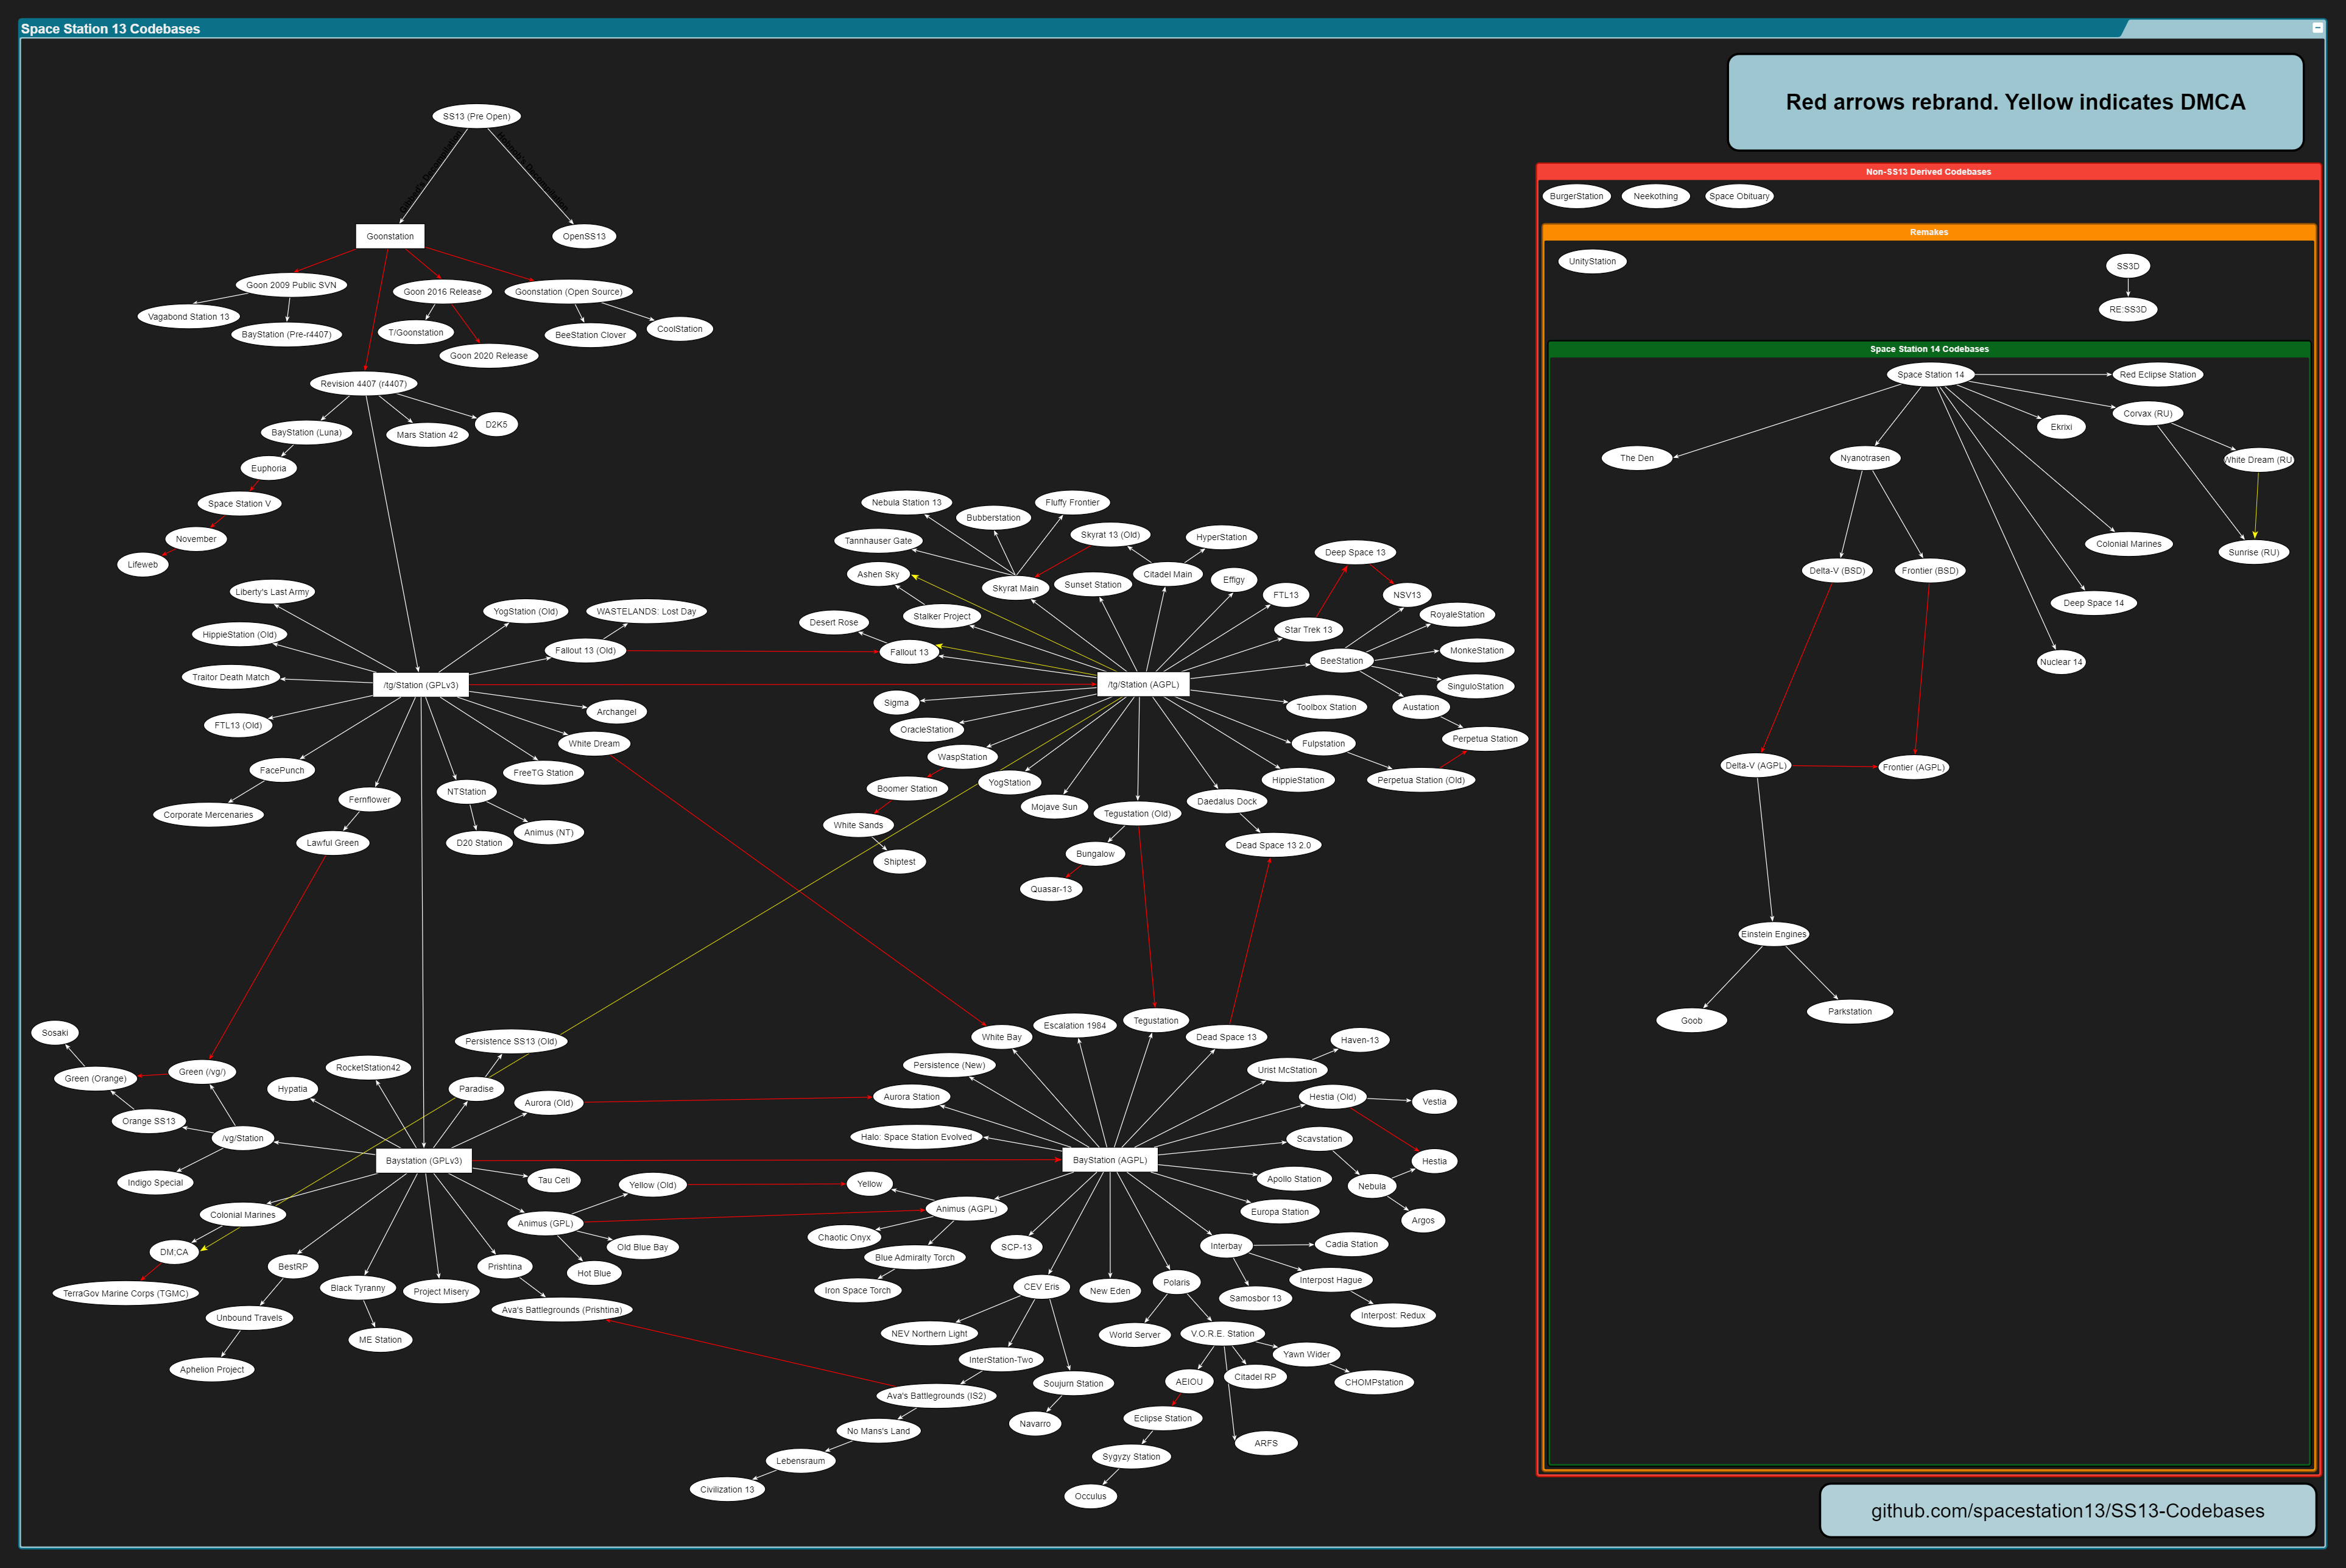Click the Skyrat Main node
2346x1568 pixels.
tap(1016, 588)
